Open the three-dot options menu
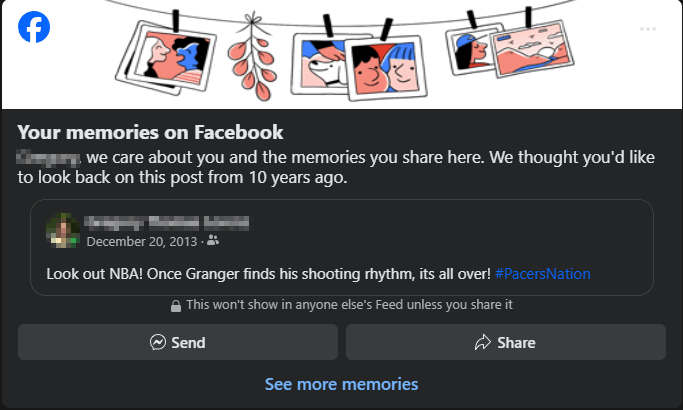 (648, 29)
